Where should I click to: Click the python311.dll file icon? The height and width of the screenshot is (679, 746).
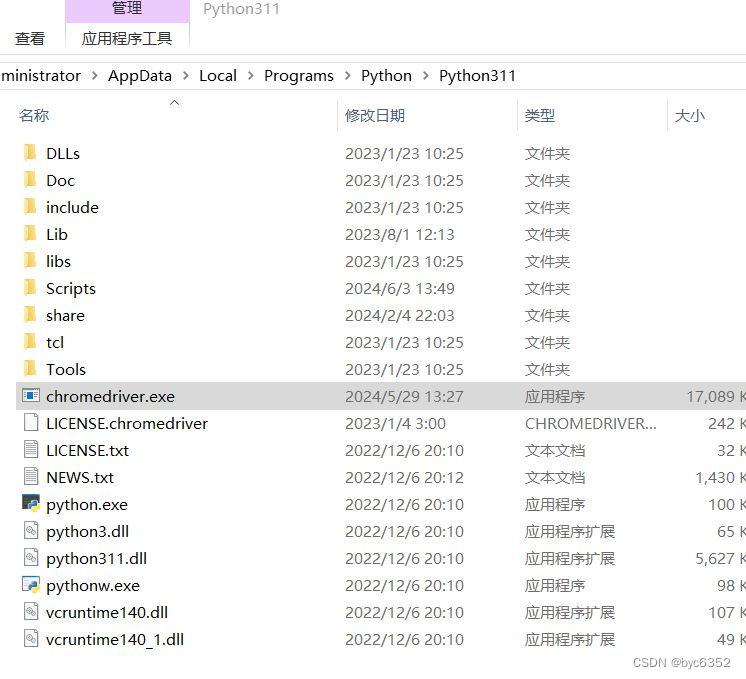(31, 558)
